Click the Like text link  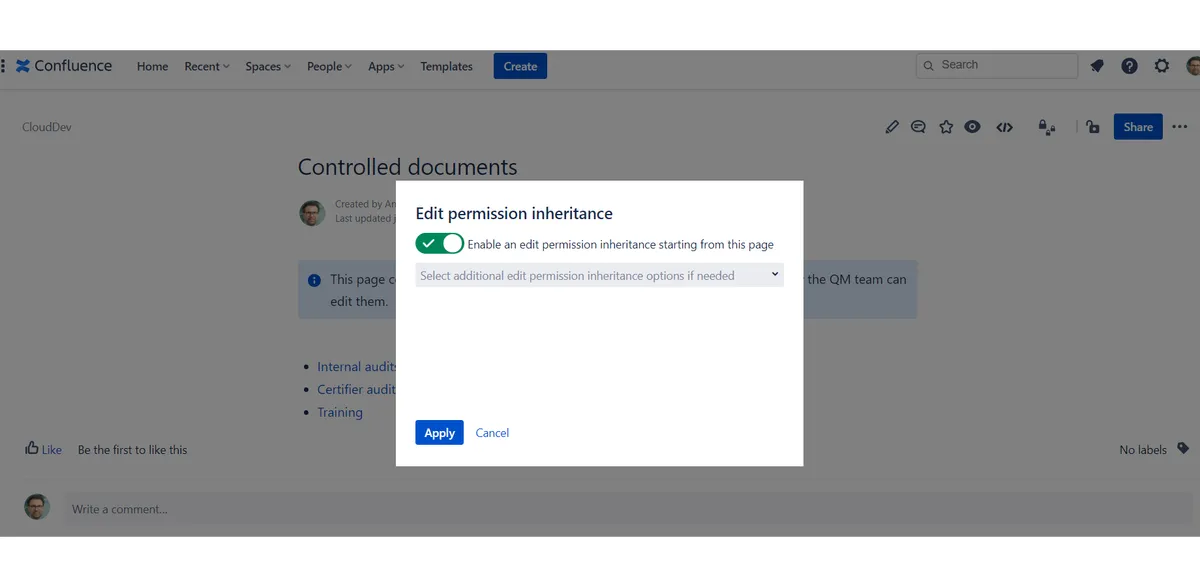52,450
